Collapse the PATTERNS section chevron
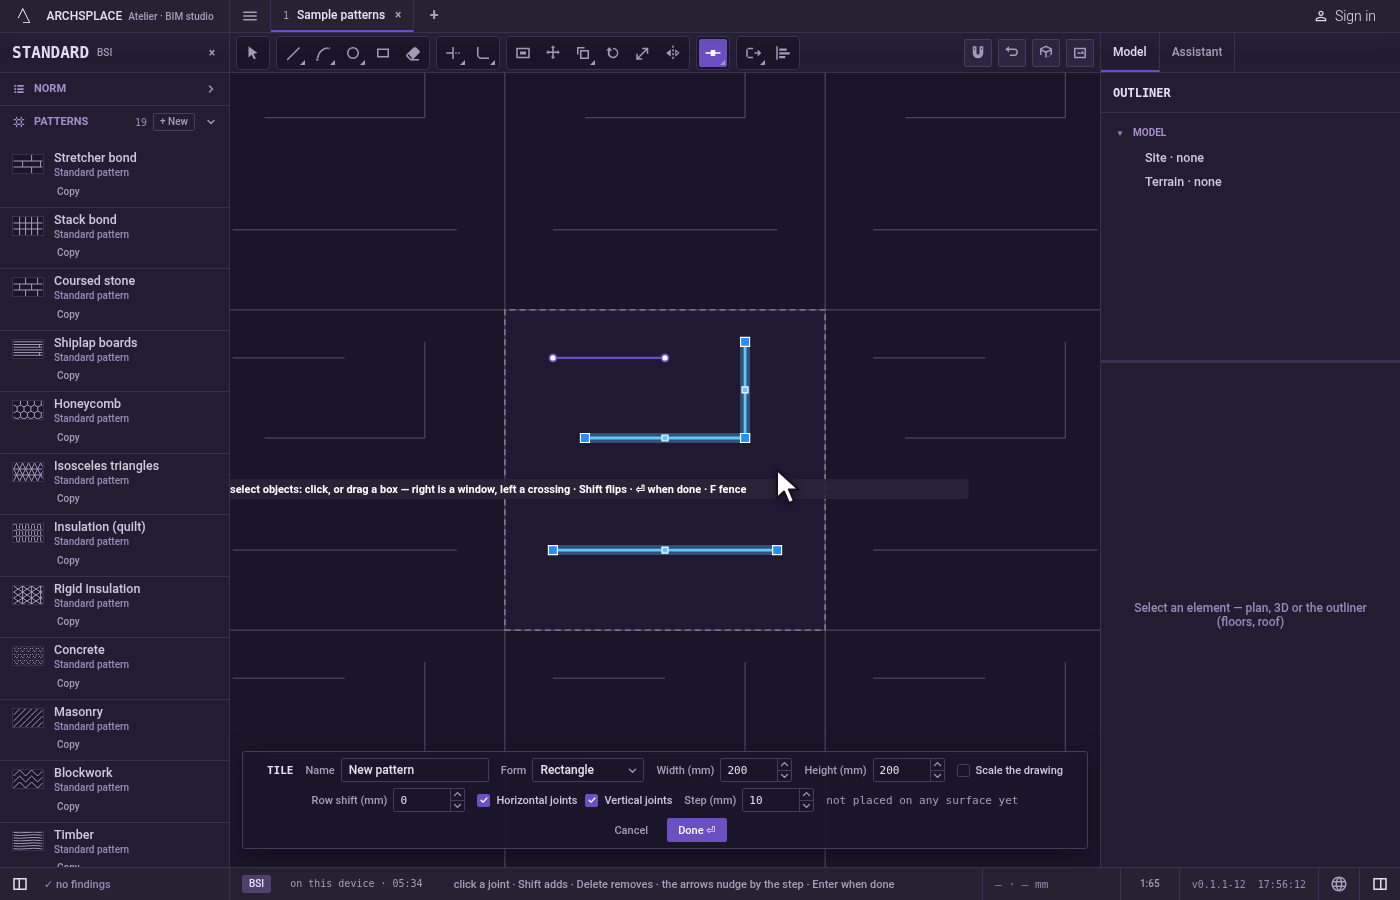 [x=211, y=122]
